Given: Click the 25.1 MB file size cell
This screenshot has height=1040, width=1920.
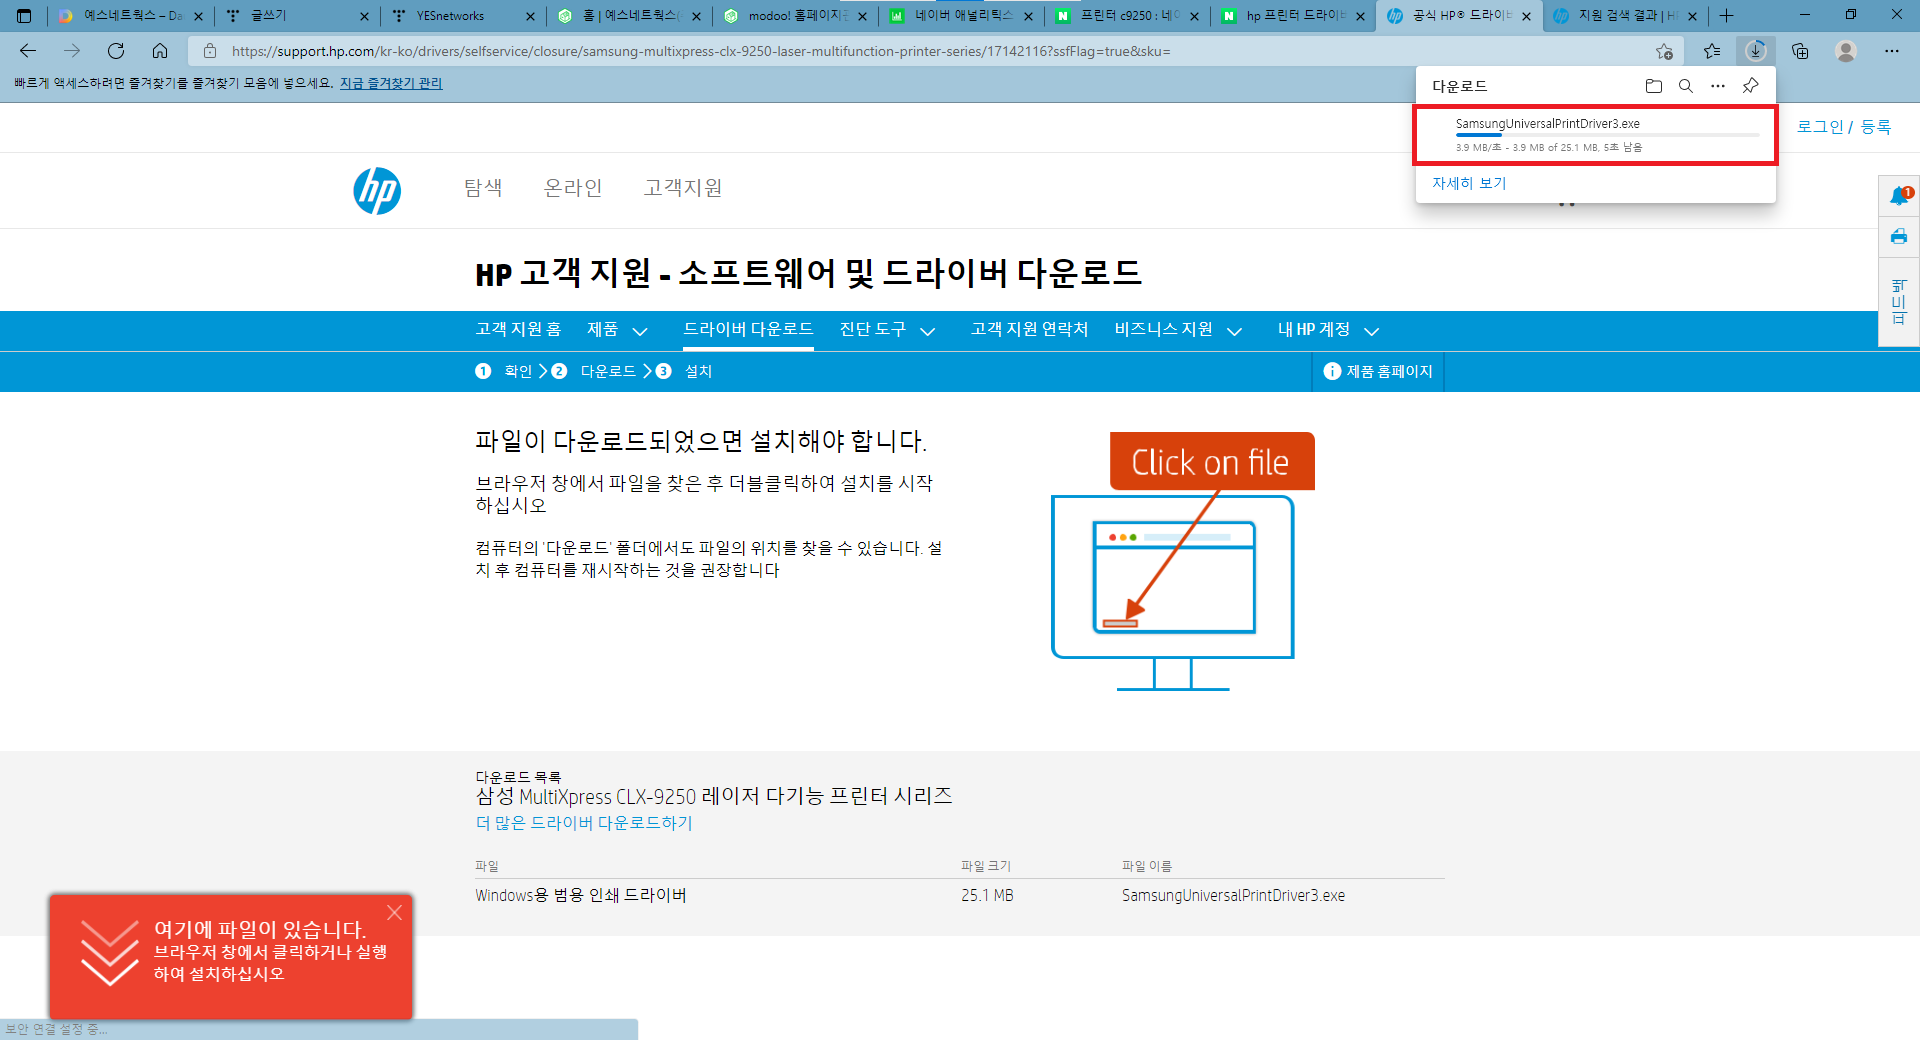Looking at the screenshot, I should [x=987, y=895].
